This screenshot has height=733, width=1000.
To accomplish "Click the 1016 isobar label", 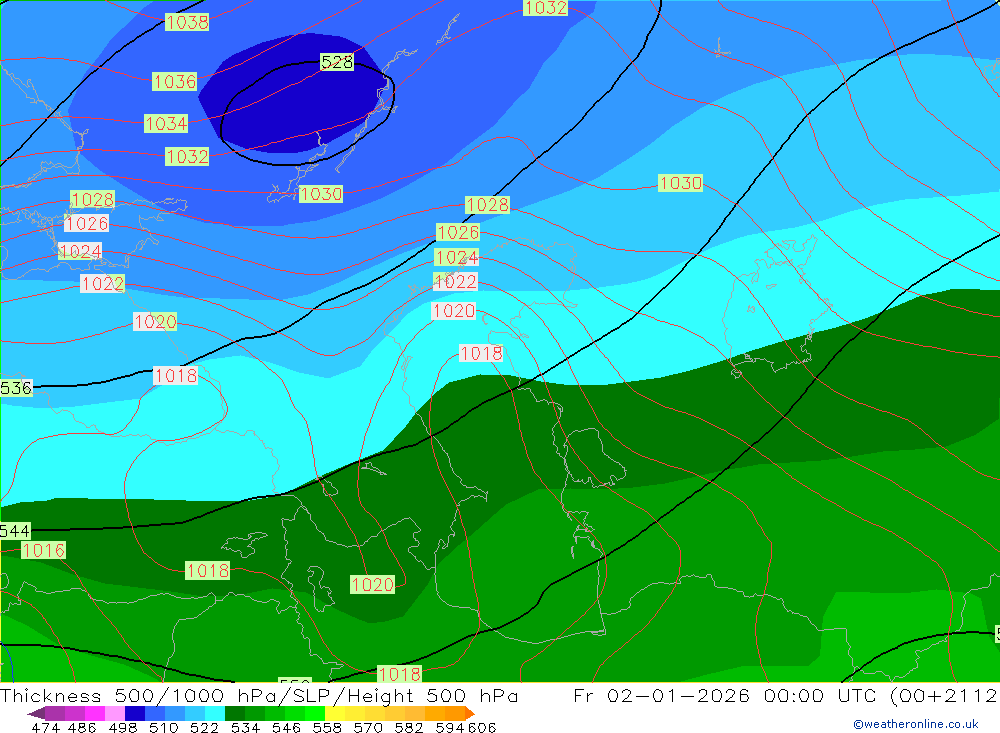I will click(43, 550).
